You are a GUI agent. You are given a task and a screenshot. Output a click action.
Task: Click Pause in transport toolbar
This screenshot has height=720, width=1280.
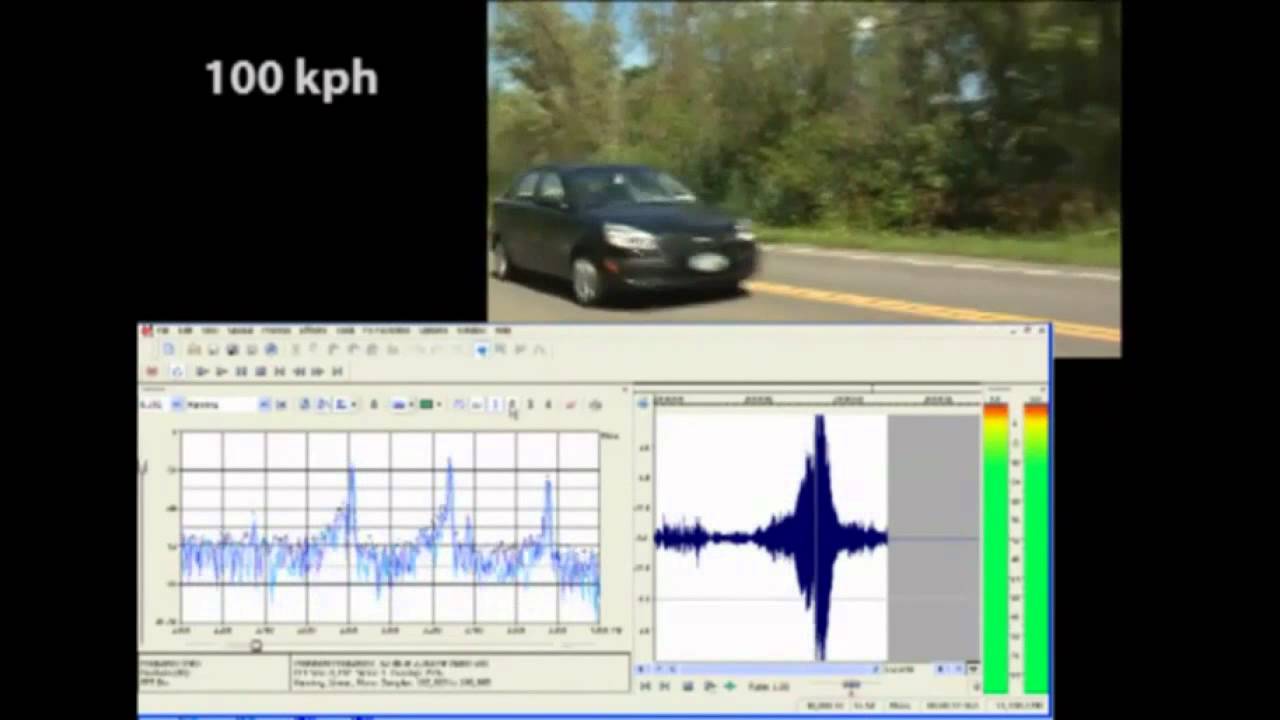click(241, 371)
